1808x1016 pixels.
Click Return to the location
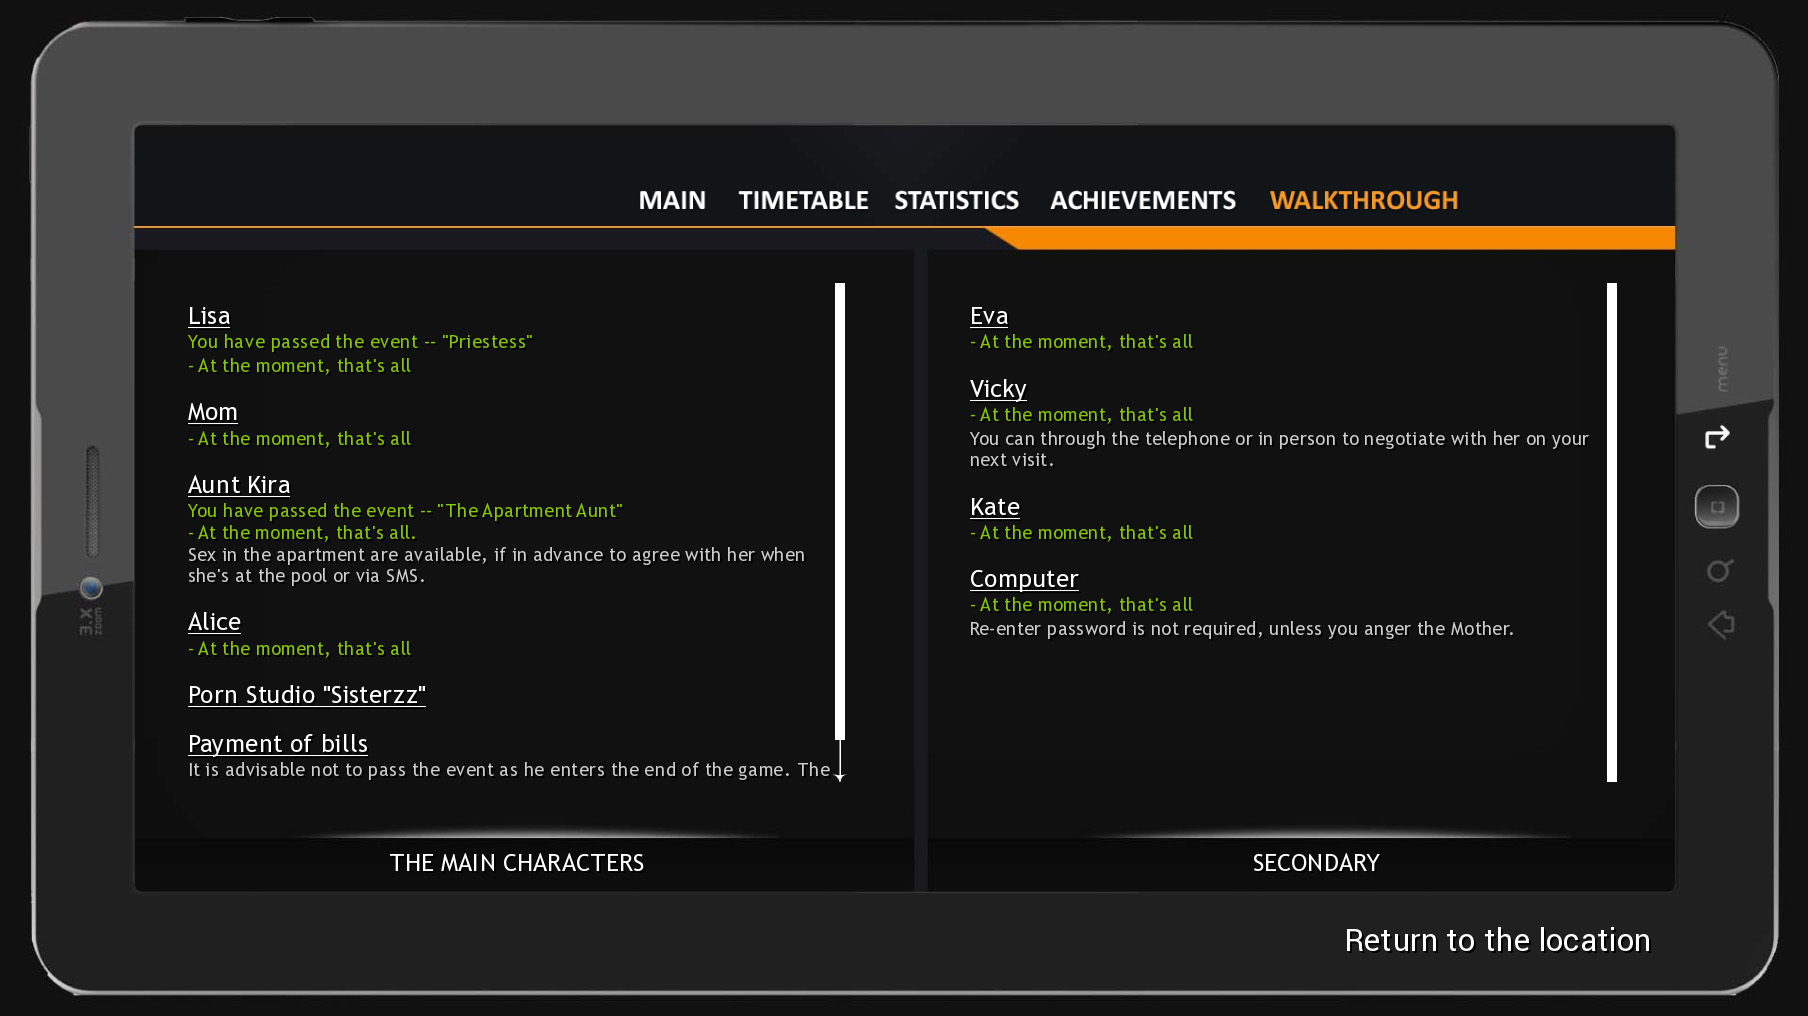tap(1496, 940)
